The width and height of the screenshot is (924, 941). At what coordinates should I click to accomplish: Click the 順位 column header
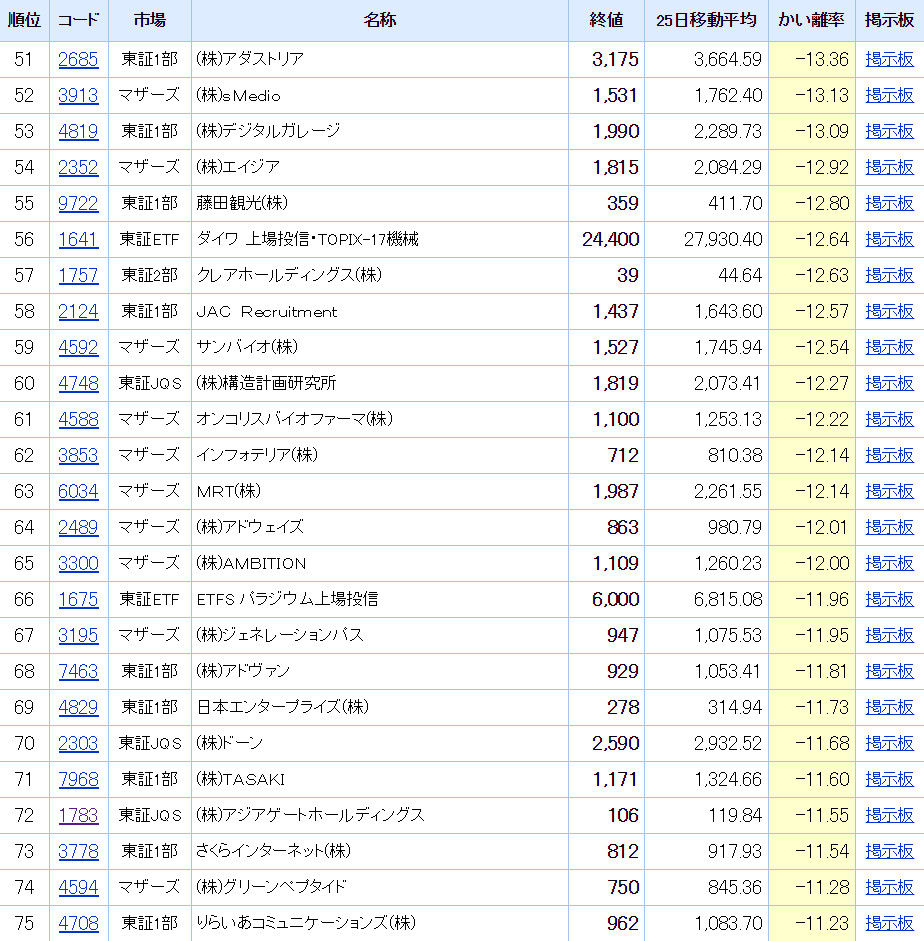[x=24, y=20]
